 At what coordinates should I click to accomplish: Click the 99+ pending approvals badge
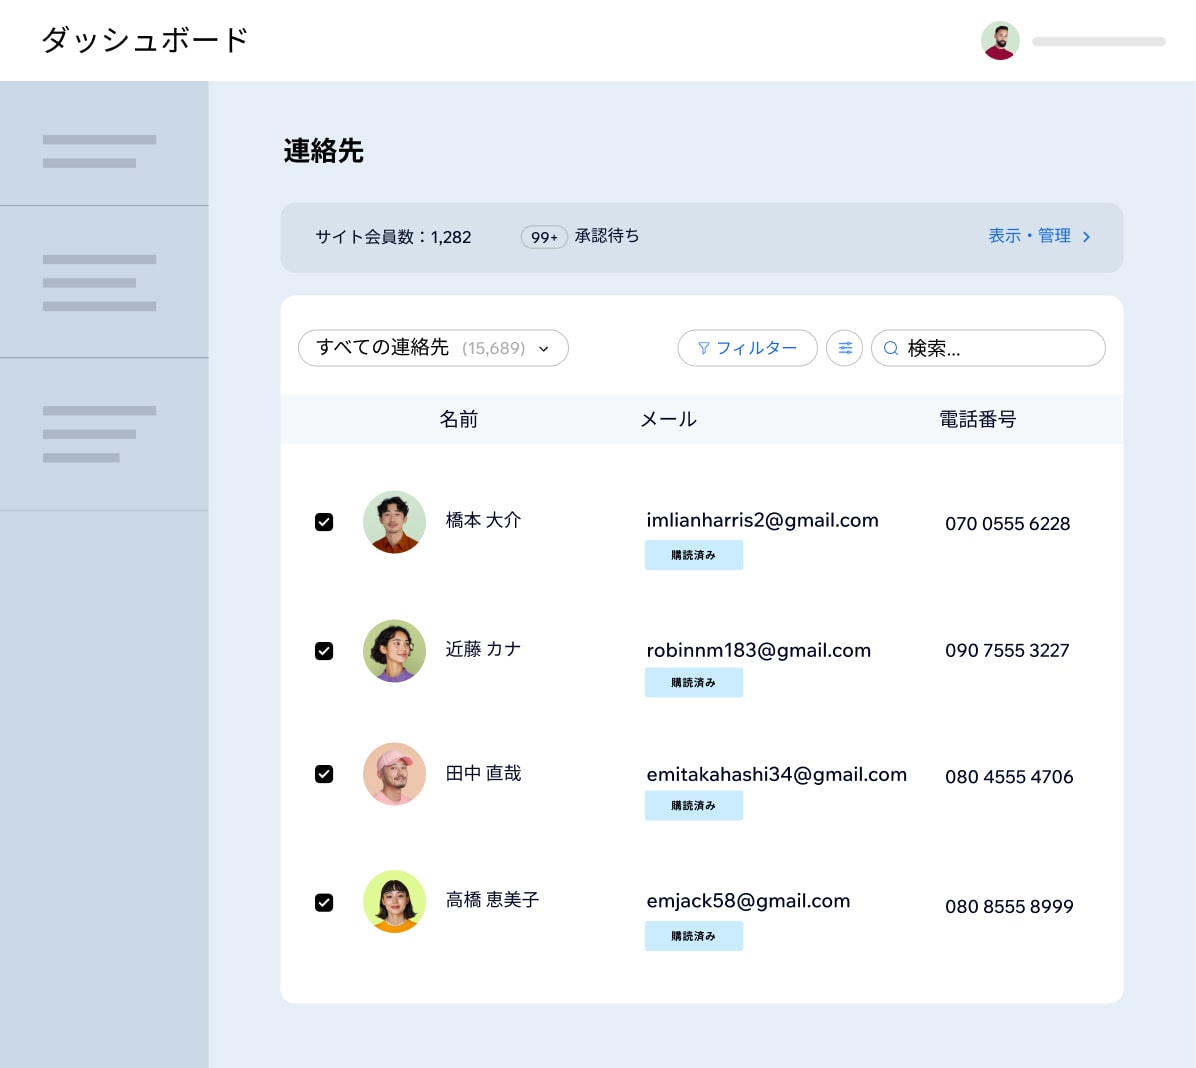(544, 237)
